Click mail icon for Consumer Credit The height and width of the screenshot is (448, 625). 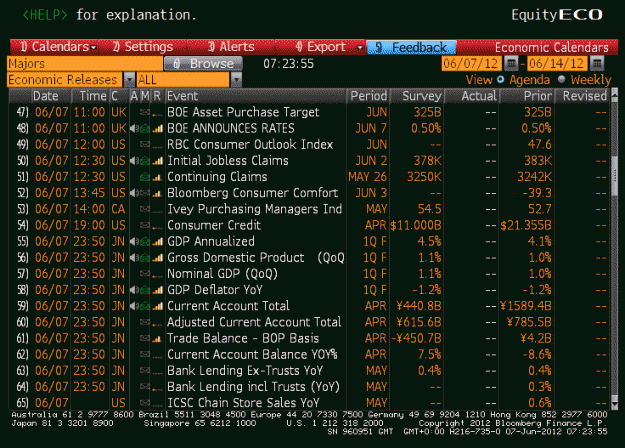(x=145, y=225)
